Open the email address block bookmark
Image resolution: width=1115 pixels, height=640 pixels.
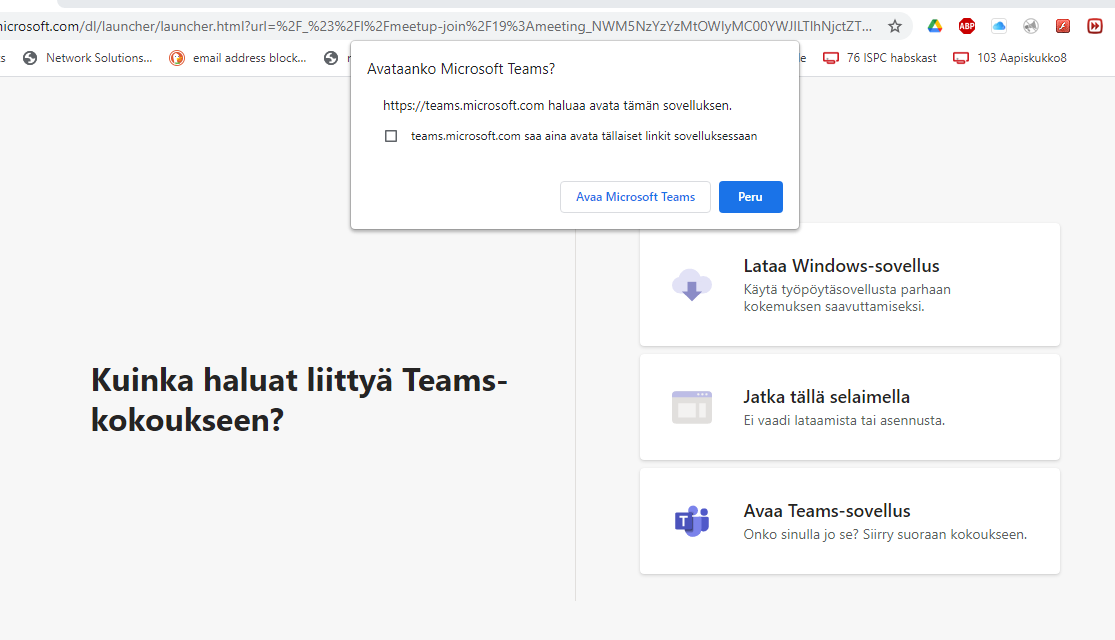[239, 58]
